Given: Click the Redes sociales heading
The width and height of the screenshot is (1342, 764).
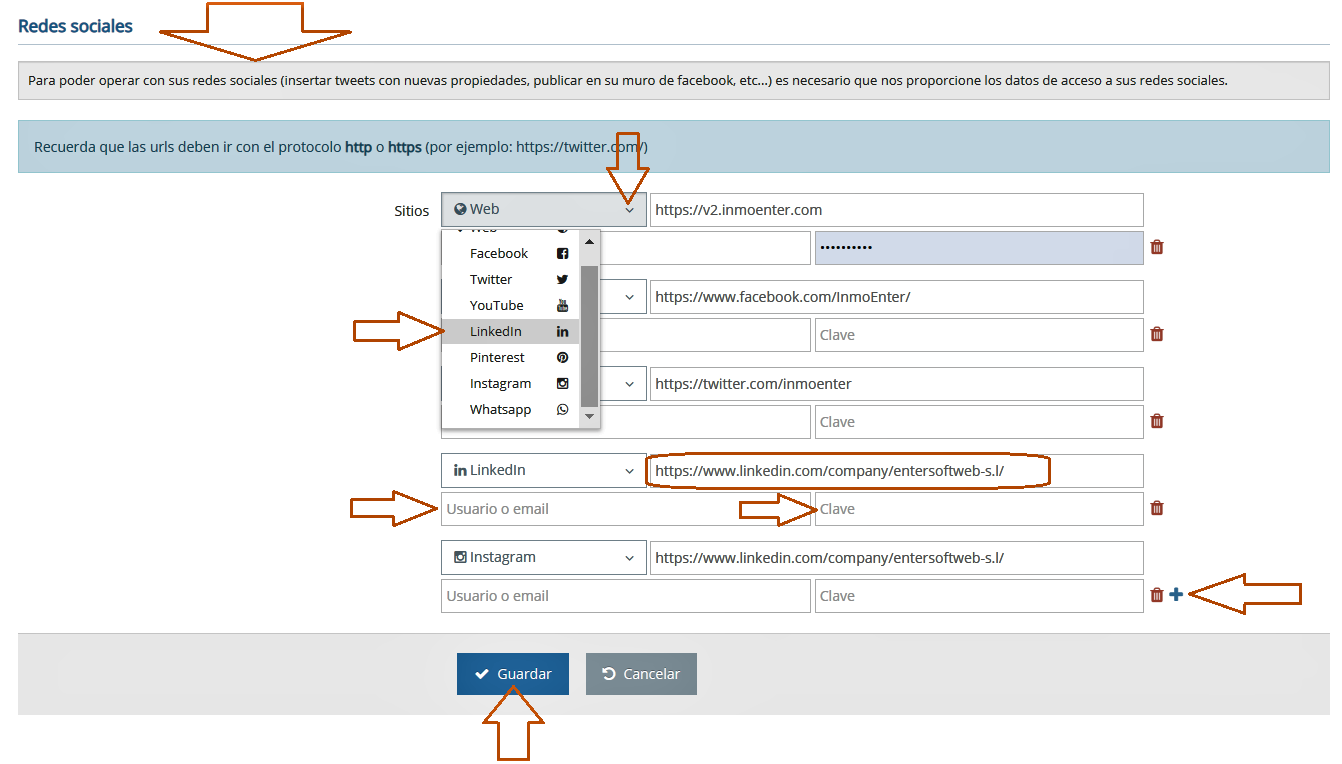Looking at the screenshot, I should [x=75, y=26].
